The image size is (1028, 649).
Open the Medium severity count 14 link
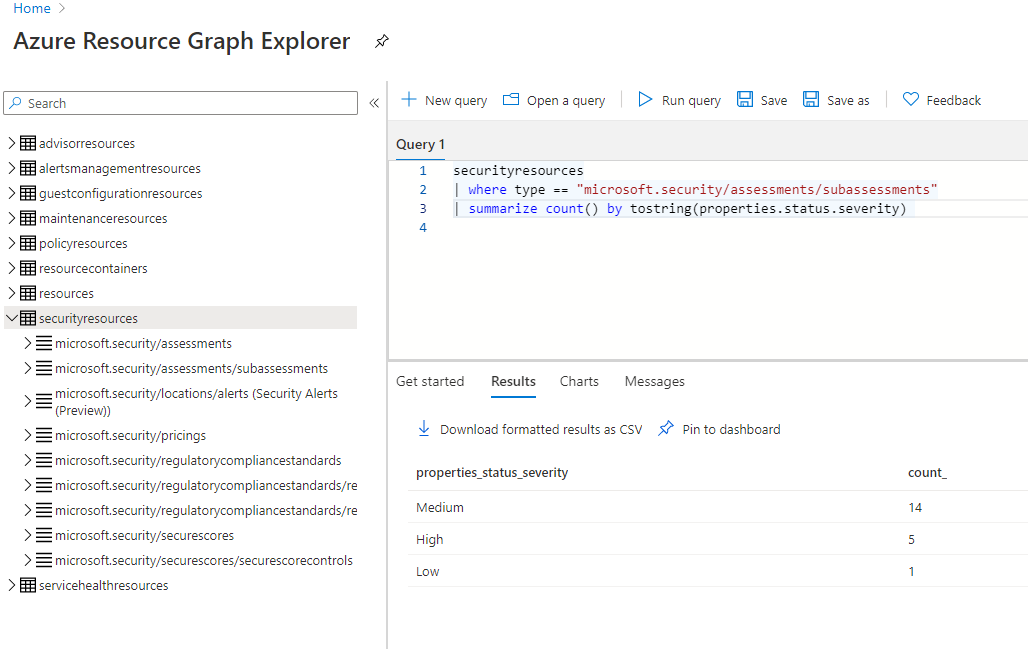915,507
